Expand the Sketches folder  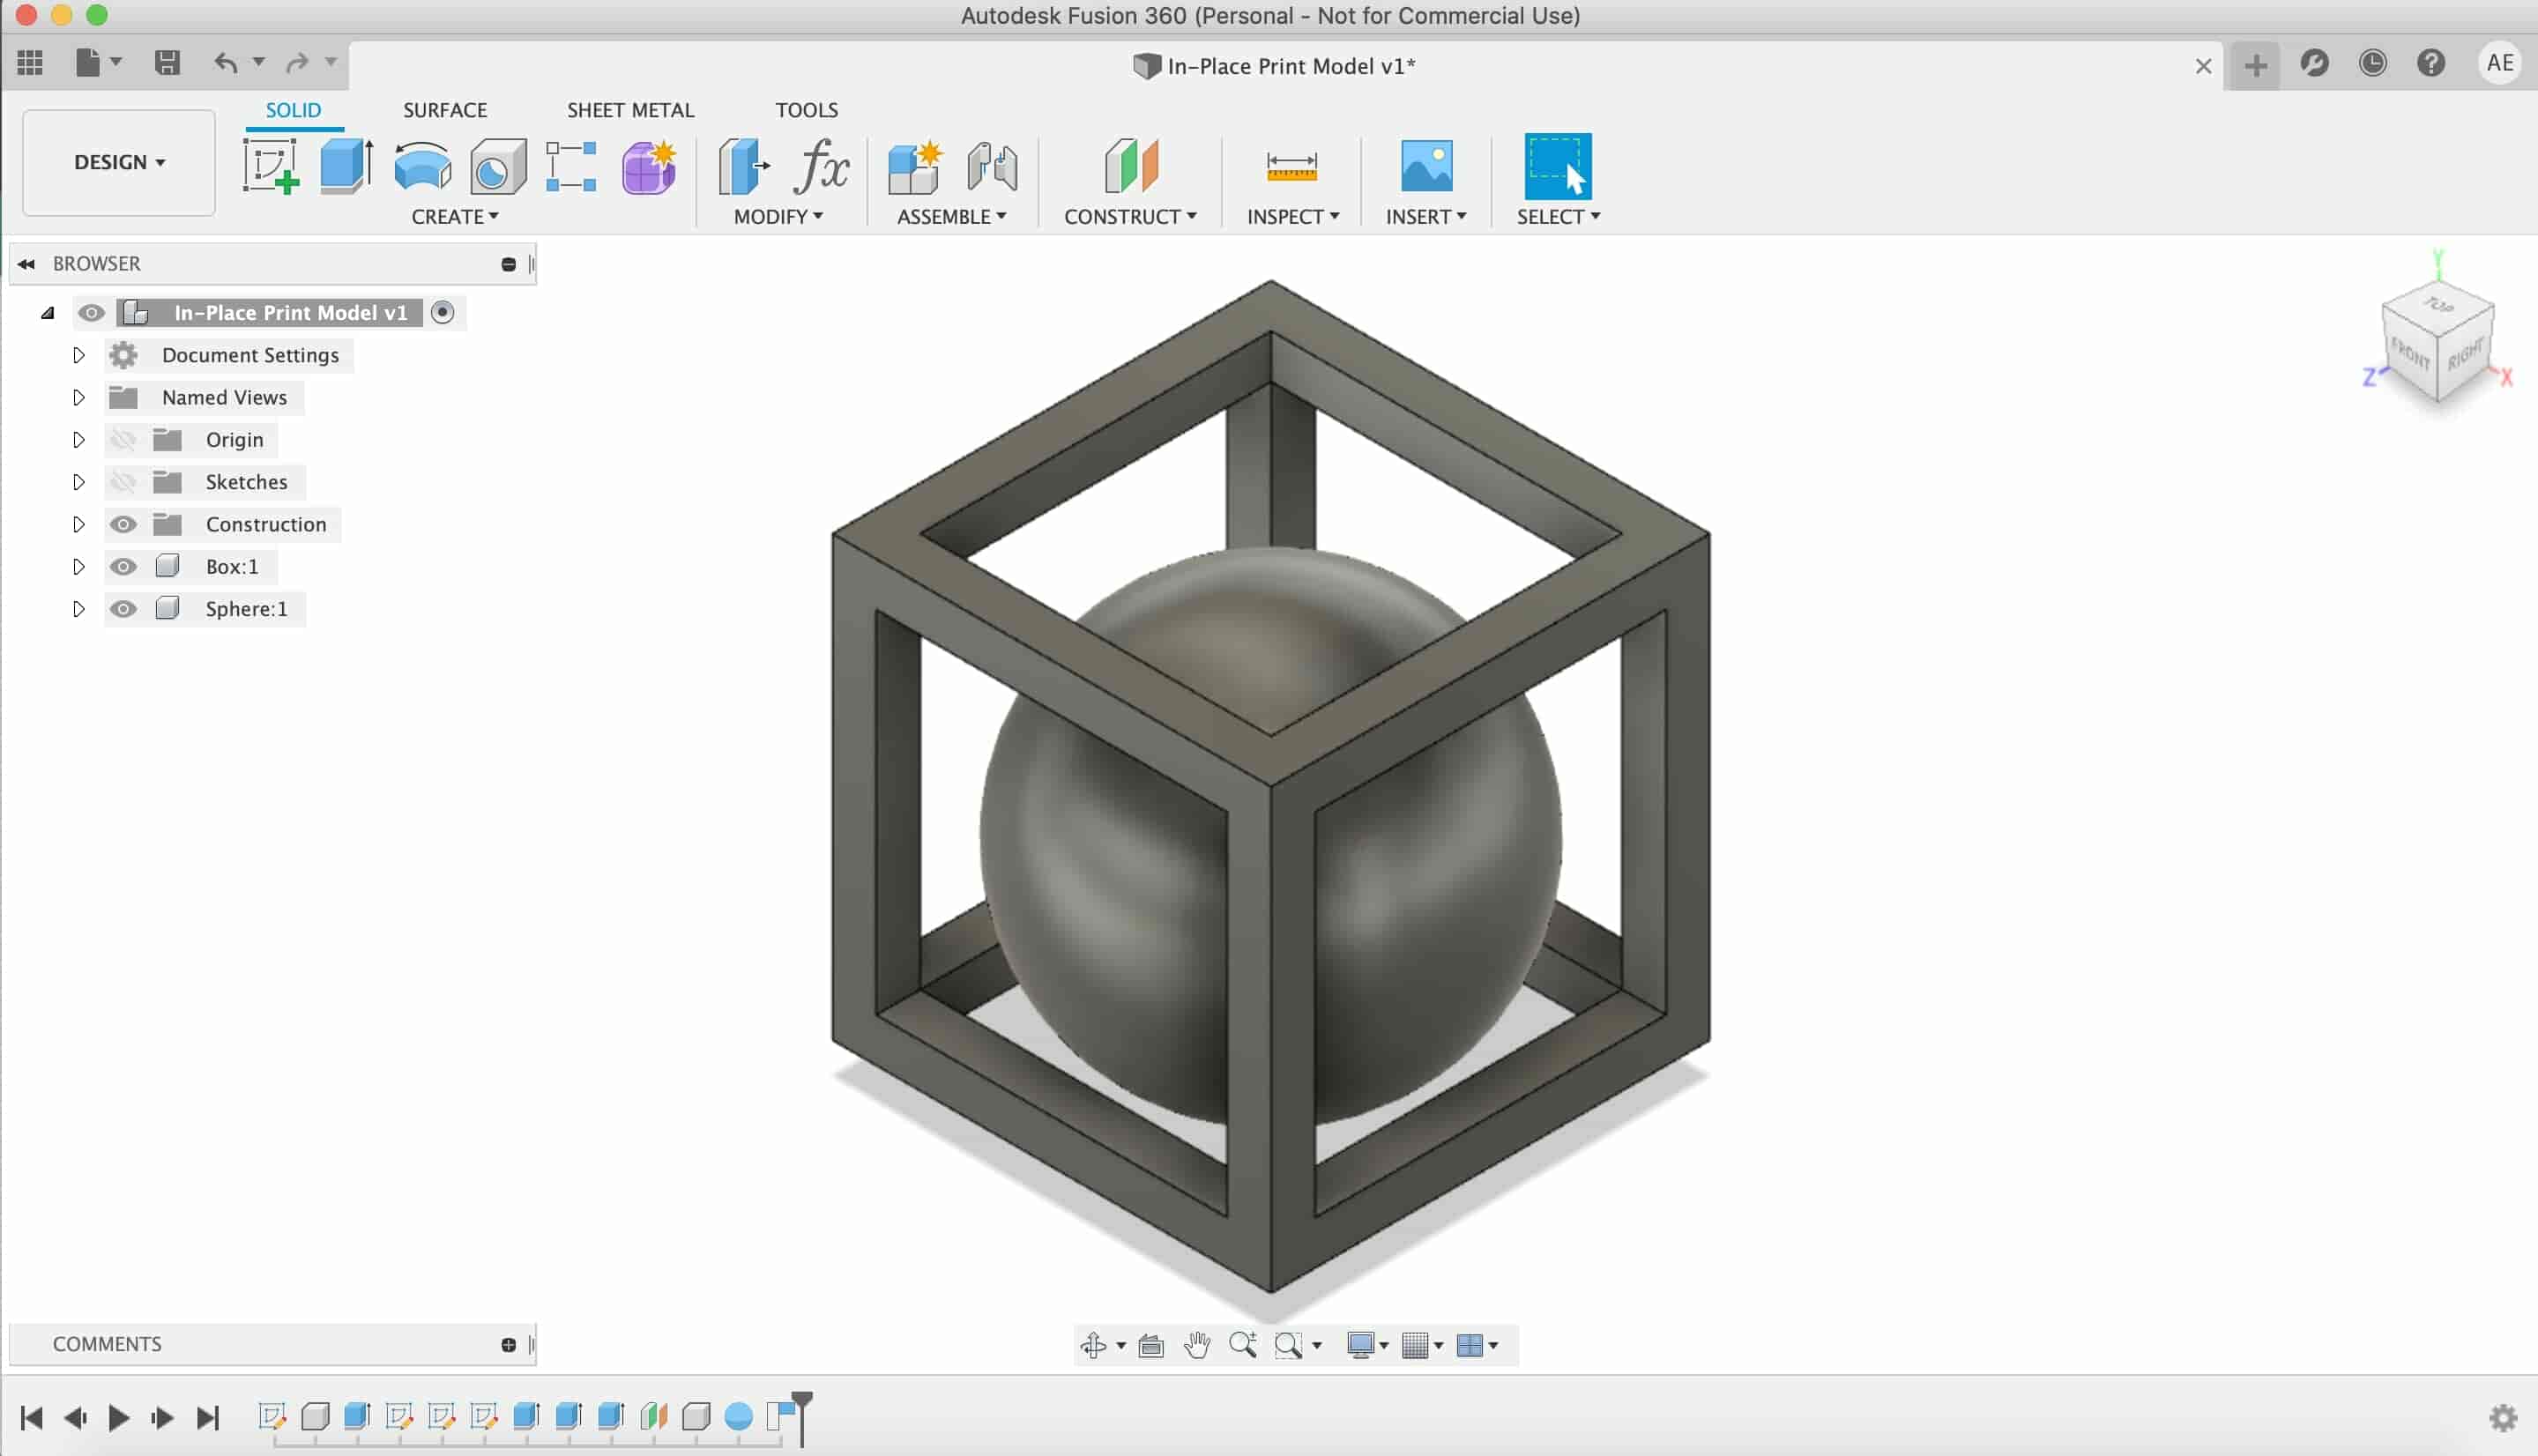tap(78, 482)
